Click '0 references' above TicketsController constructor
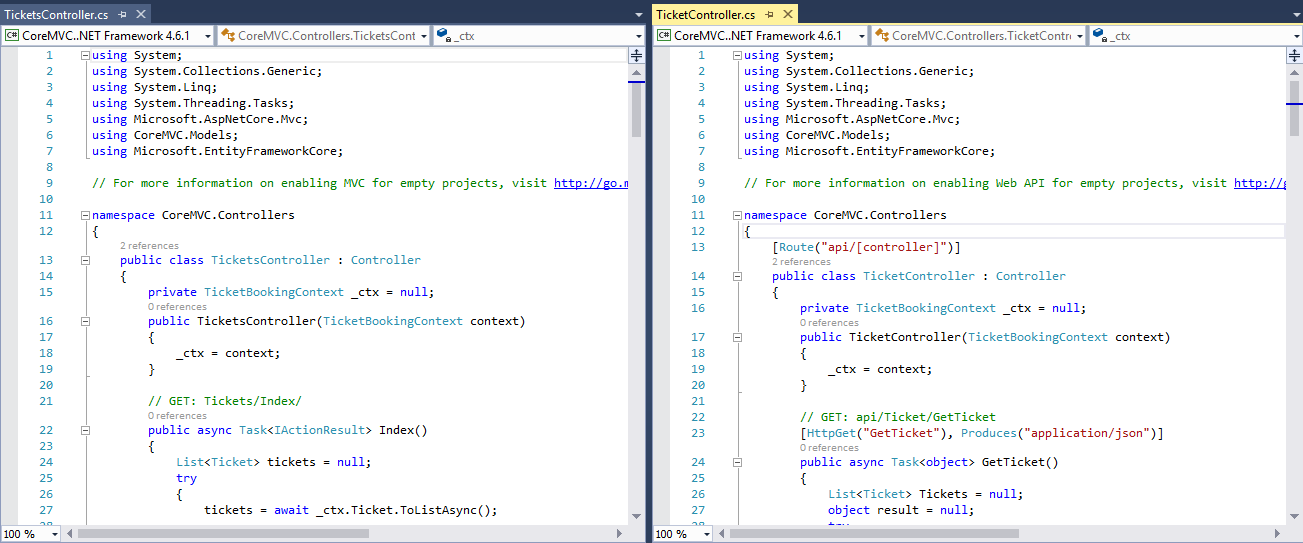1303x543 pixels. point(177,307)
